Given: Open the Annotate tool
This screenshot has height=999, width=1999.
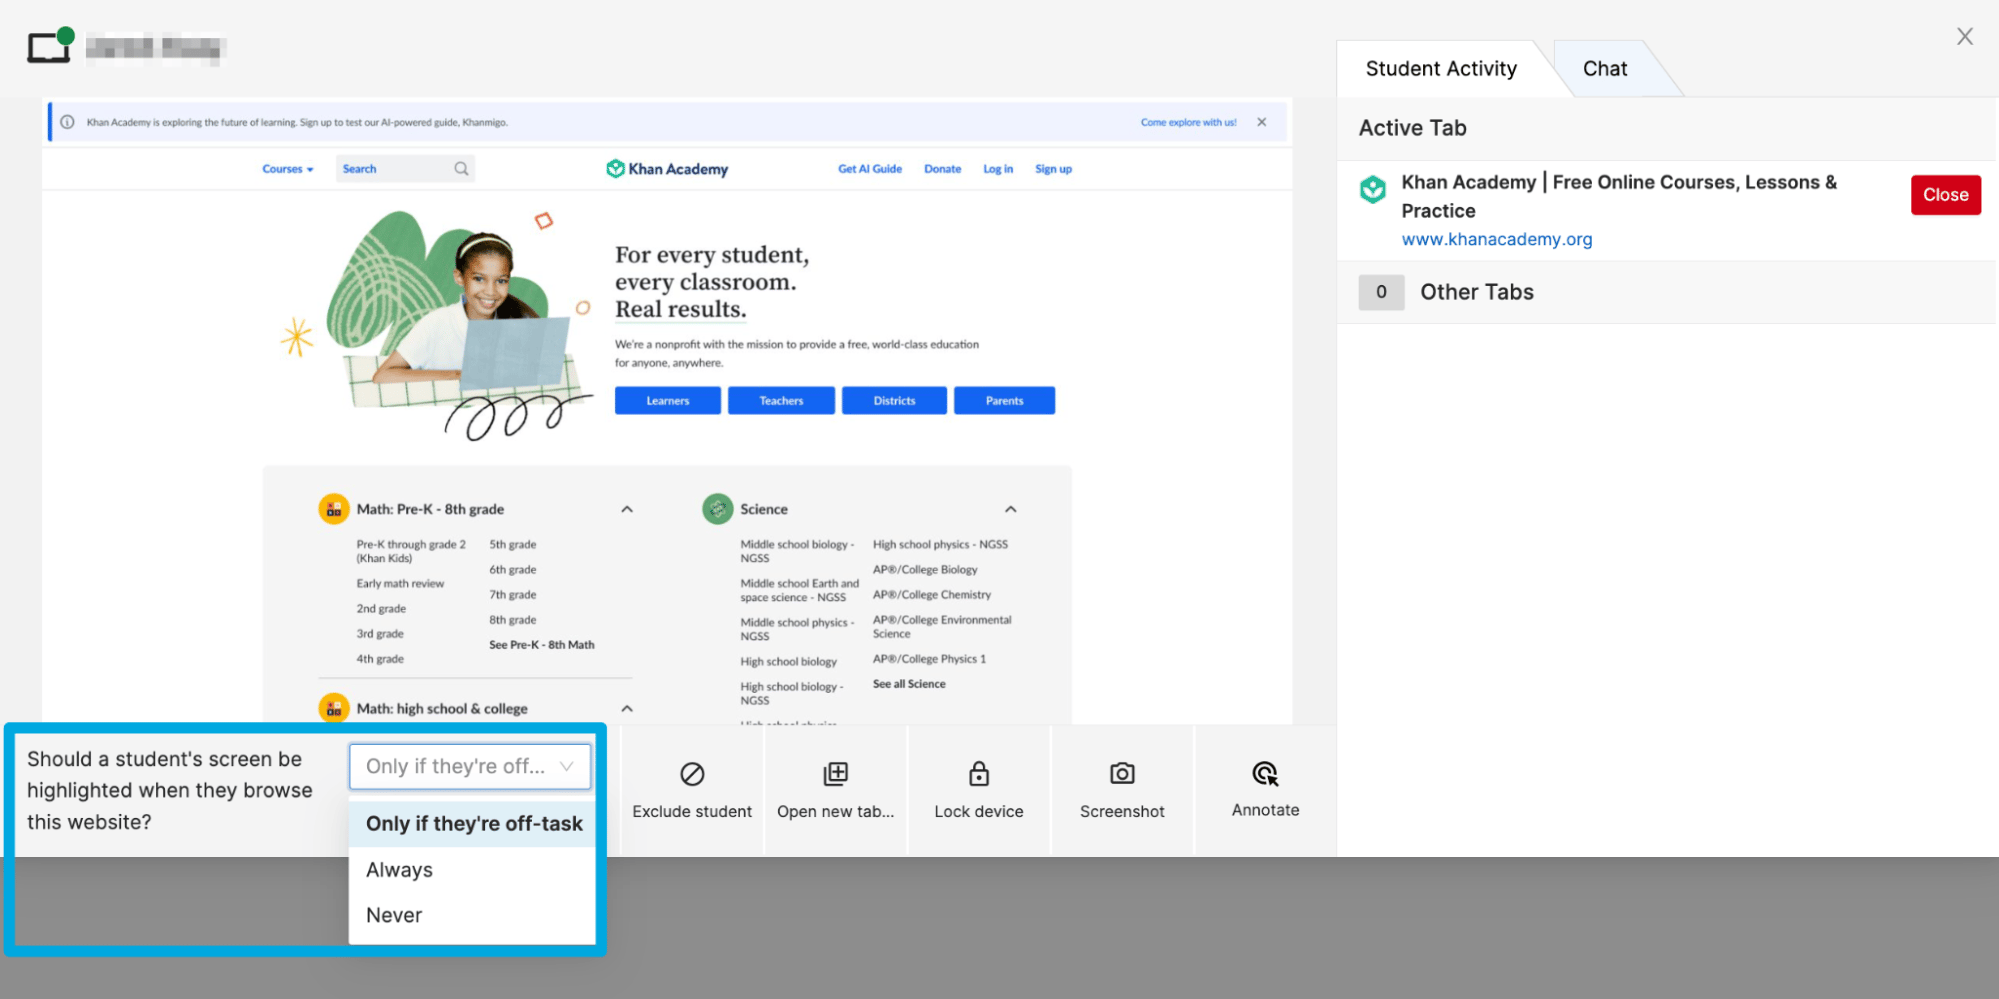Looking at the screenshot, I should (1265, 789).
